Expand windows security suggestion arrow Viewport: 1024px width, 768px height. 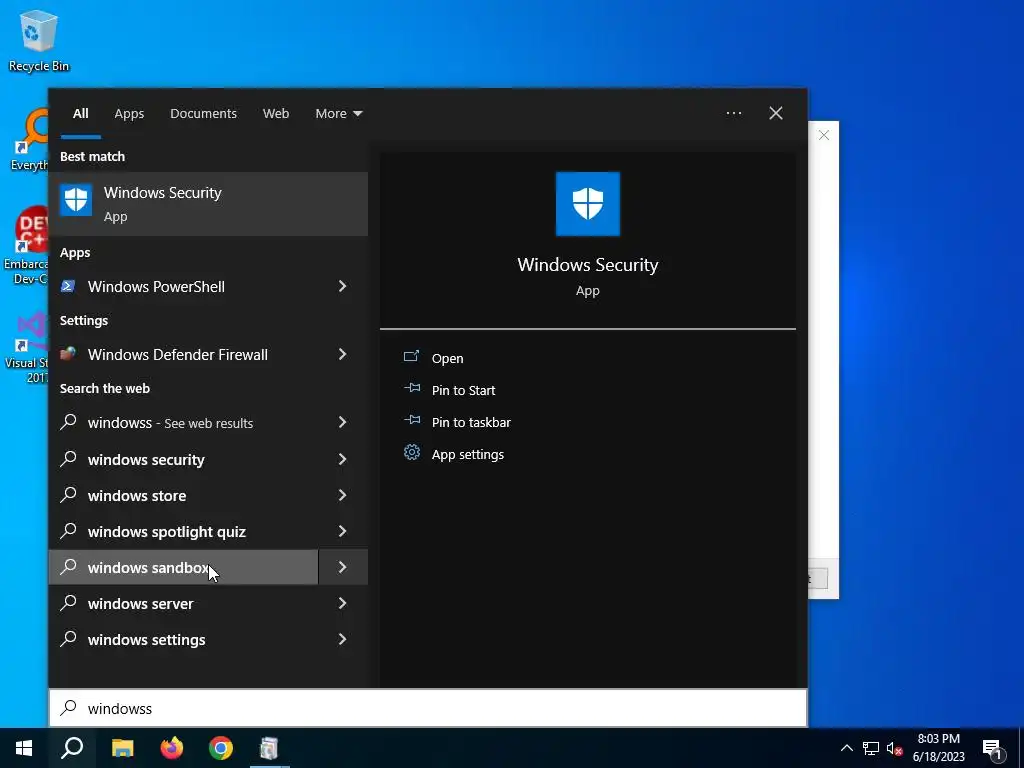click(342, 459)
